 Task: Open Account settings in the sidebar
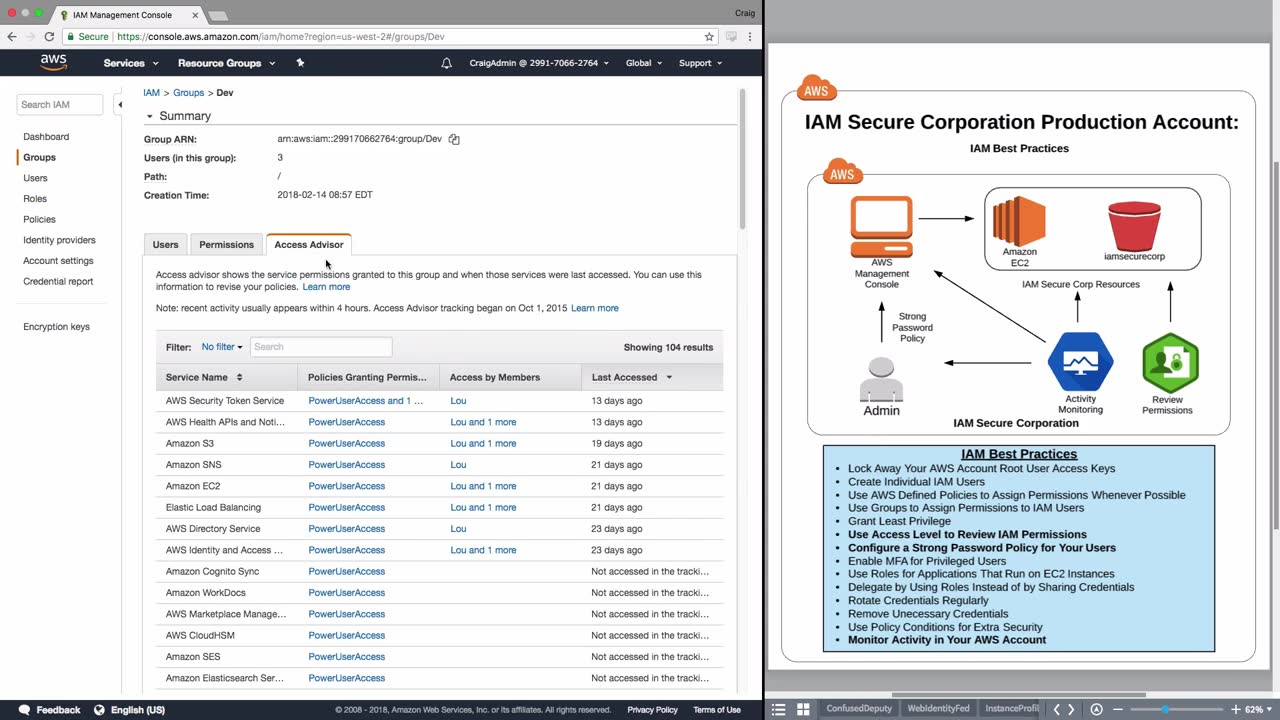[x=58, y=261]
